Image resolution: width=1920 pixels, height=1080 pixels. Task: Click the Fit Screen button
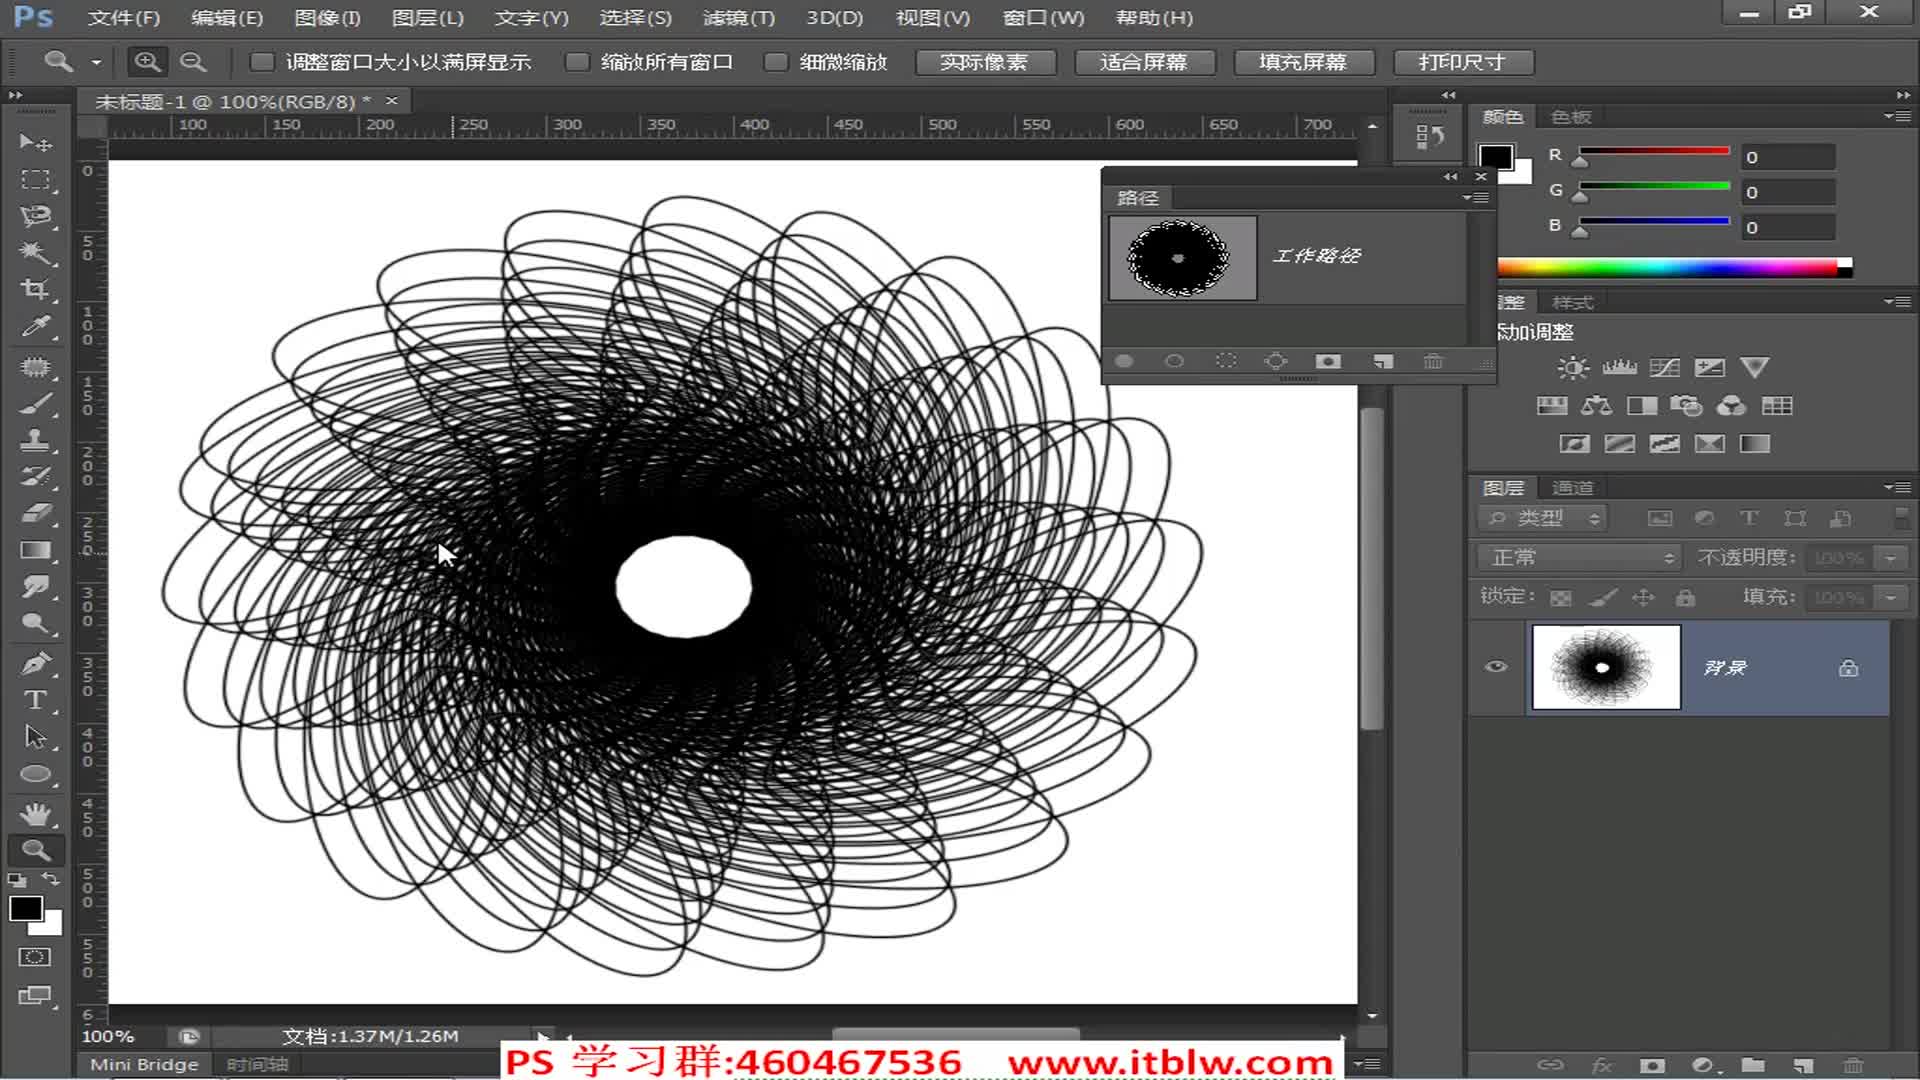tap(1143, 62)
